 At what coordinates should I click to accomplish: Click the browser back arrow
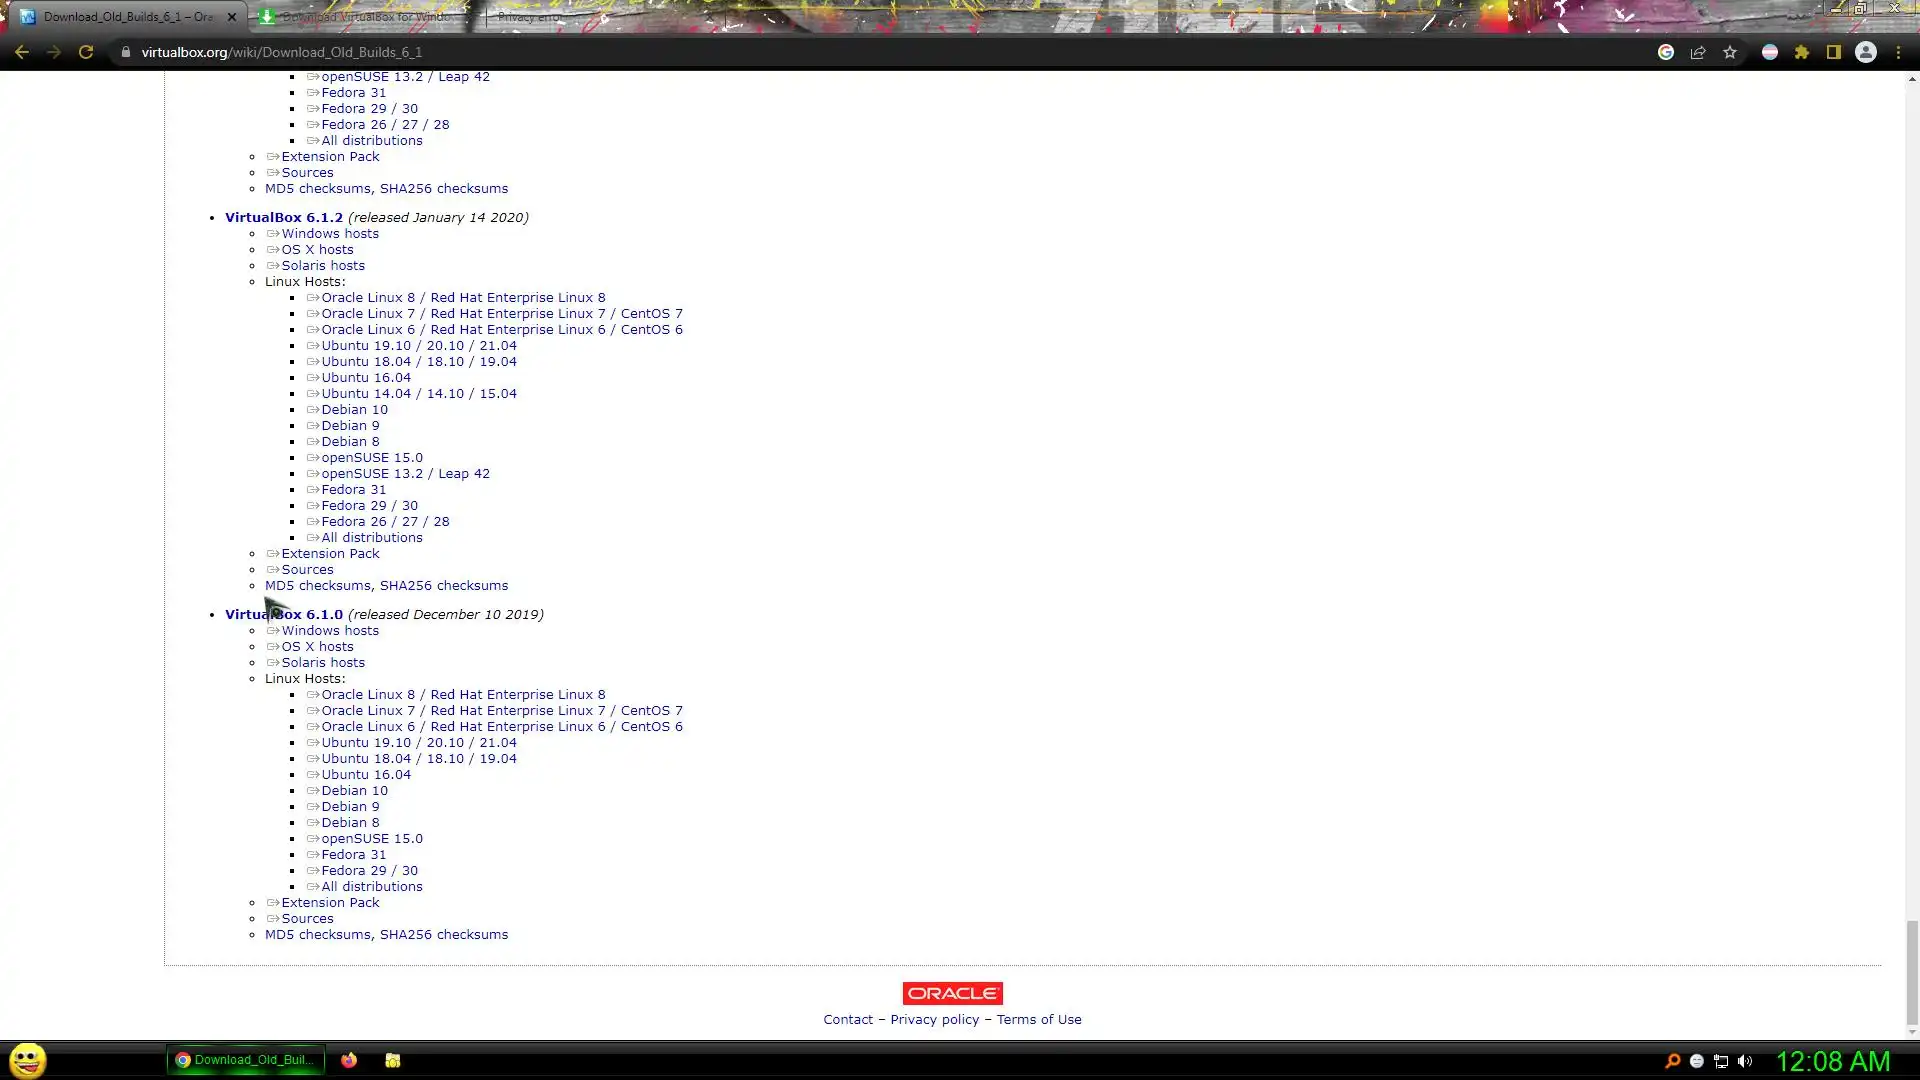[x=21, y=52]
